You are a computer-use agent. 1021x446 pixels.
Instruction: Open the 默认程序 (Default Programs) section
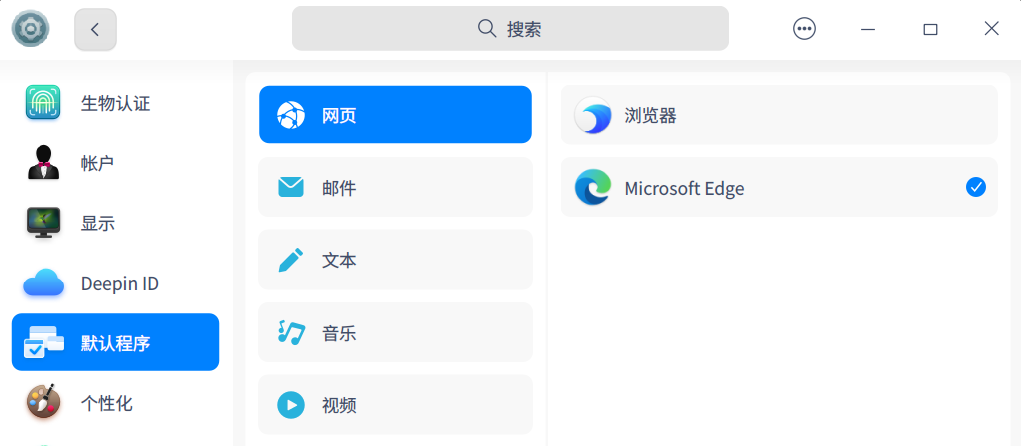pos(115,343)
